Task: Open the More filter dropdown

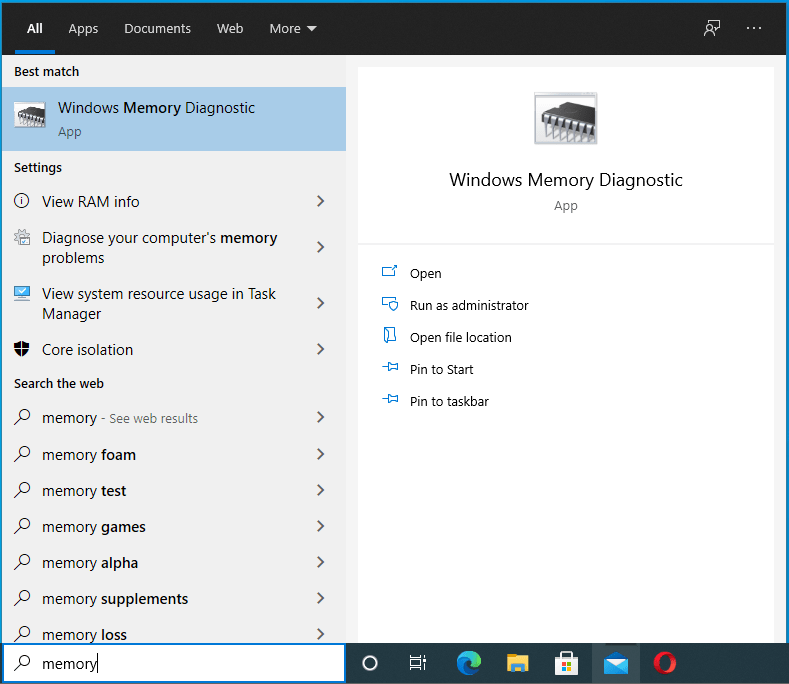Action: 293,29
